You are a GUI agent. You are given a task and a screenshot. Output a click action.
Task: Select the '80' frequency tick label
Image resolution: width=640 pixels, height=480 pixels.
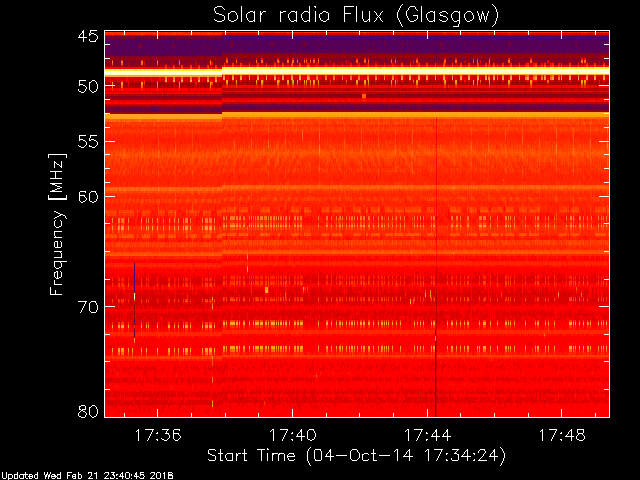coord(88,411)
